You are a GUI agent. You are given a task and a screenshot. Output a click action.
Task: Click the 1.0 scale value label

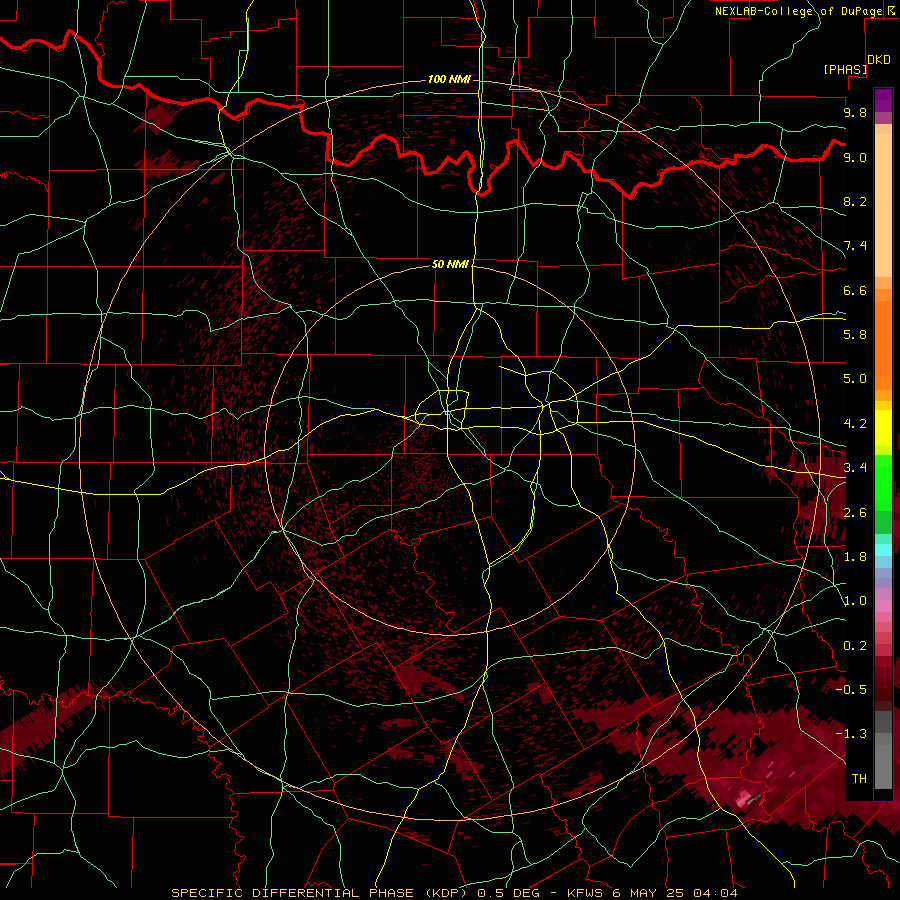(855, 601)
